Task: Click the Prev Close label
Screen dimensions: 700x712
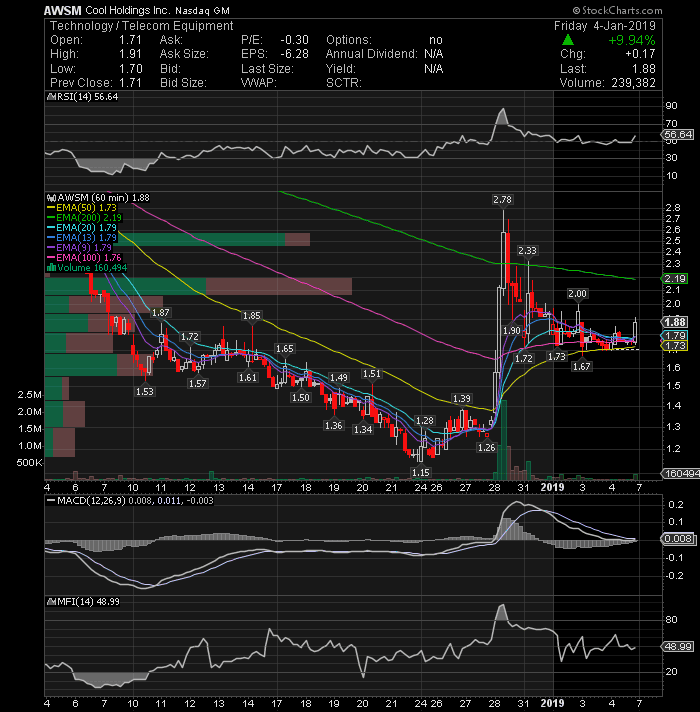Action: [x=81, y=83]
